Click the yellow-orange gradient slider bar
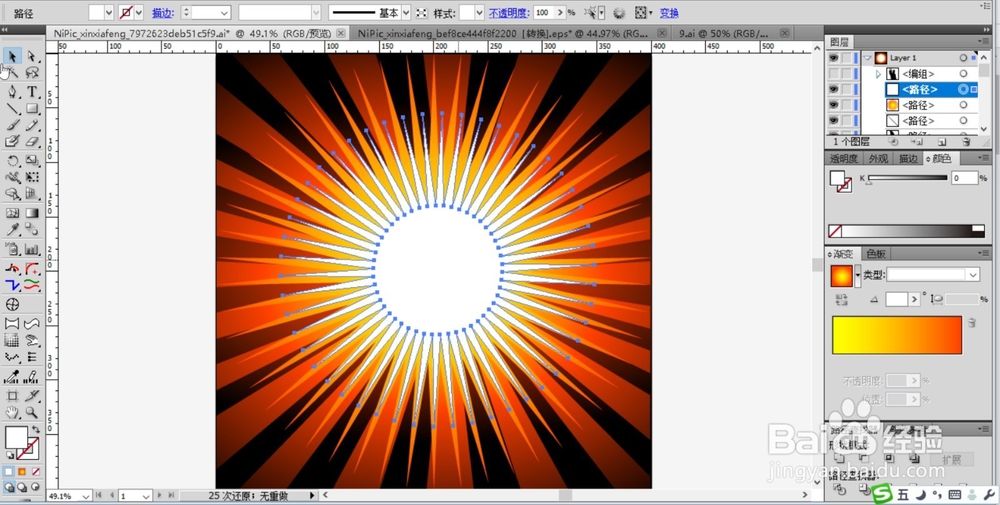 click(x=897, y=335)
